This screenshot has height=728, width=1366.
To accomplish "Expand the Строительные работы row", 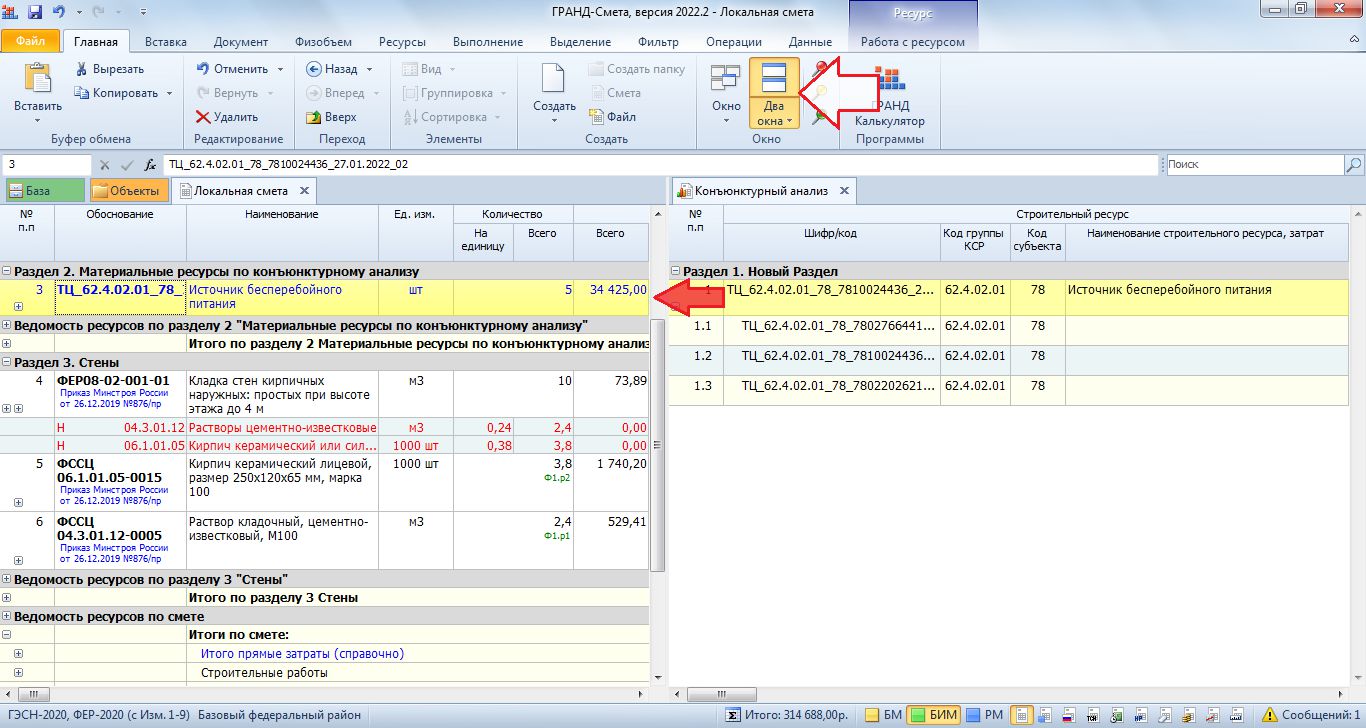I will pos(18,672).
